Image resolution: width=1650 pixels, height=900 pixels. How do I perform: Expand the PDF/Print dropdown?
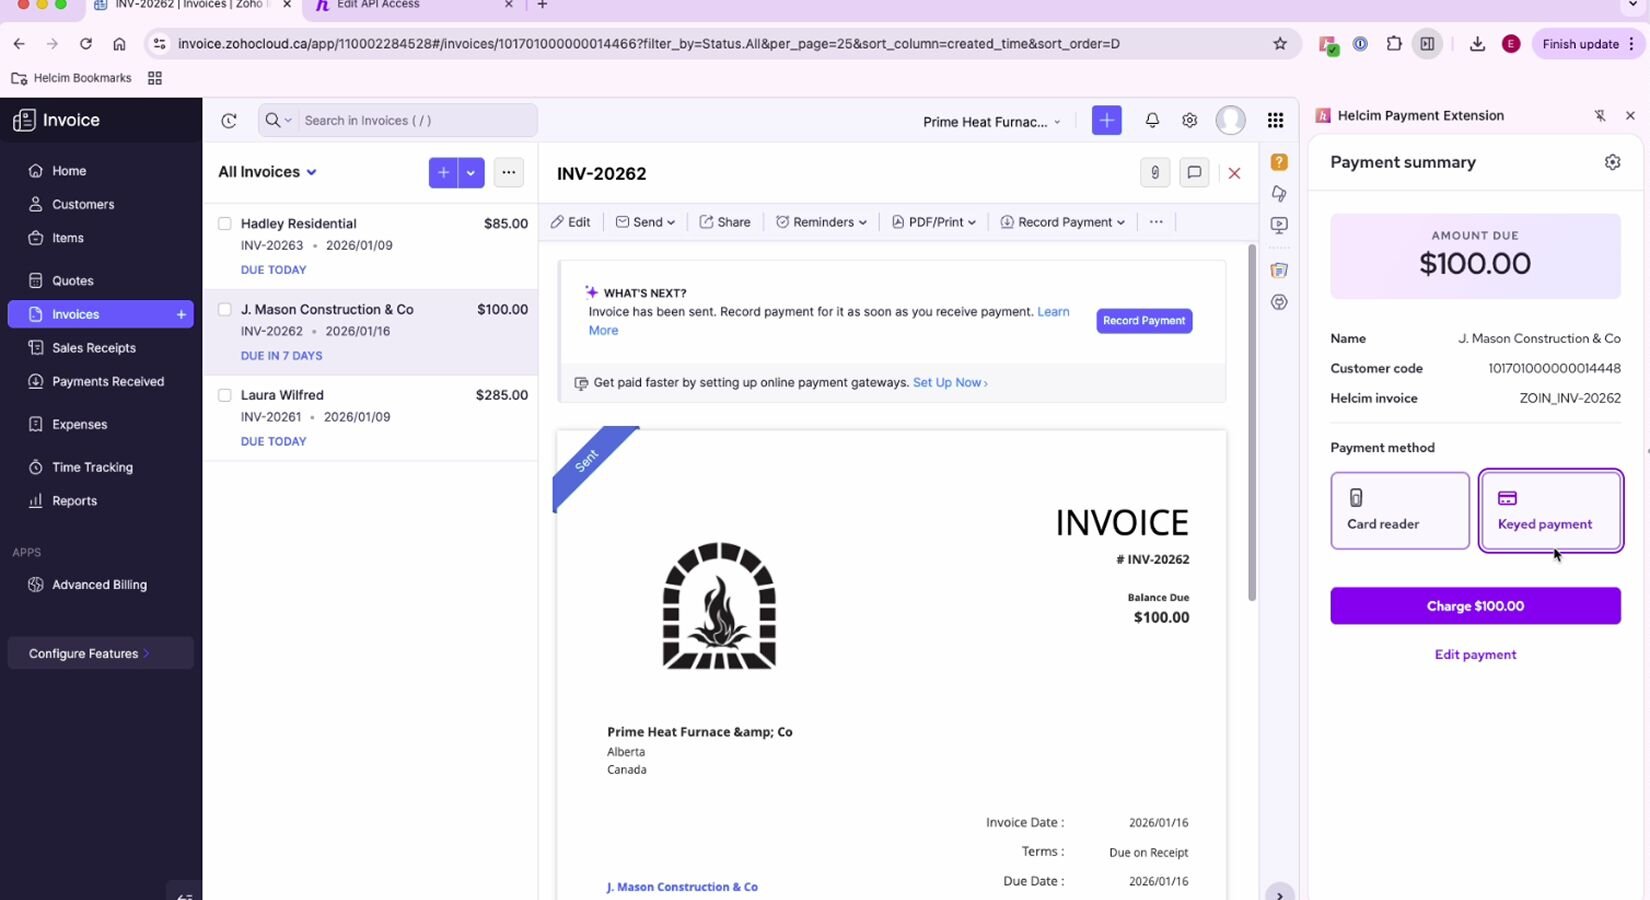[934, 222]
